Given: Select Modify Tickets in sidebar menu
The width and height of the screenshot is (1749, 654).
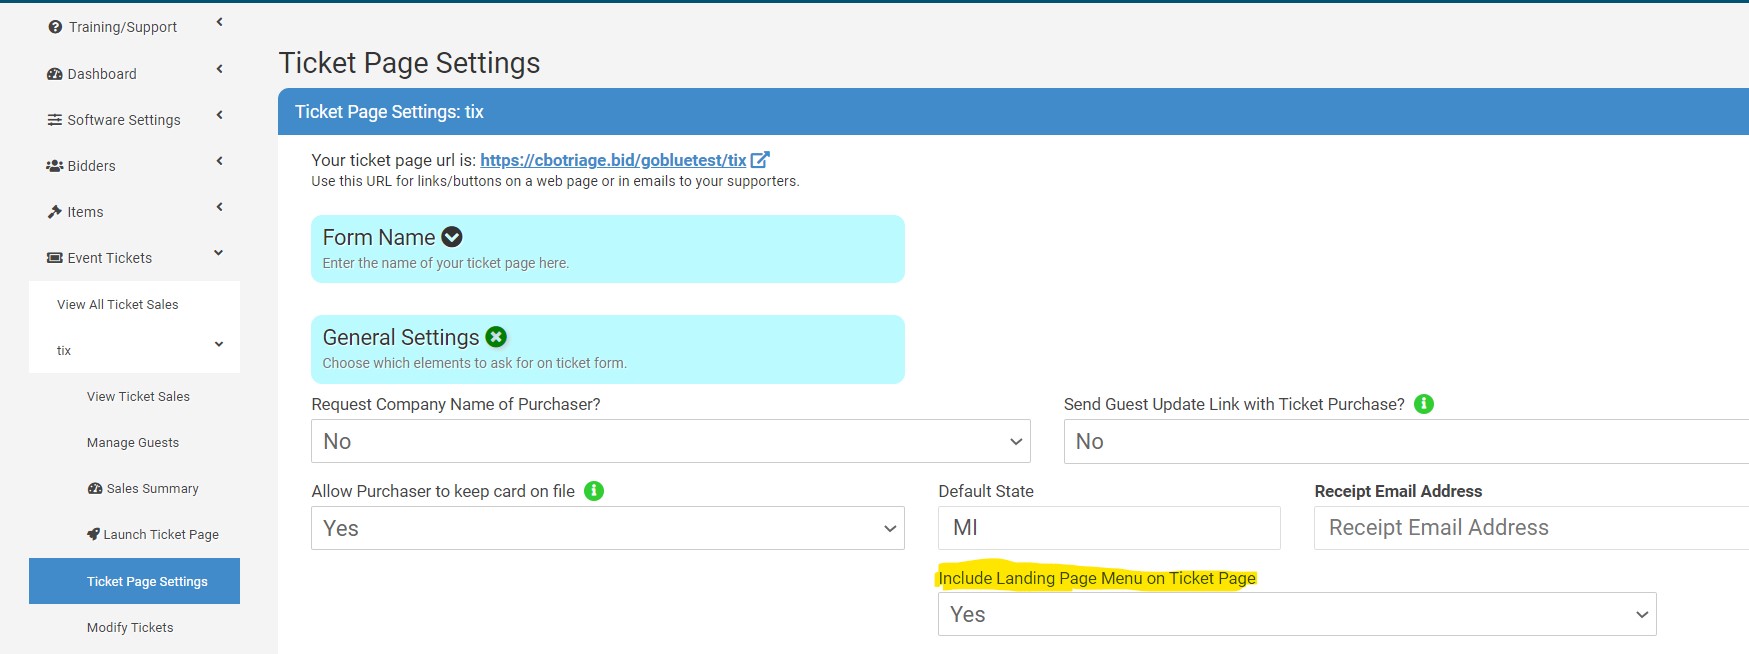Looking at the screenshot, I should coord(130,628).
